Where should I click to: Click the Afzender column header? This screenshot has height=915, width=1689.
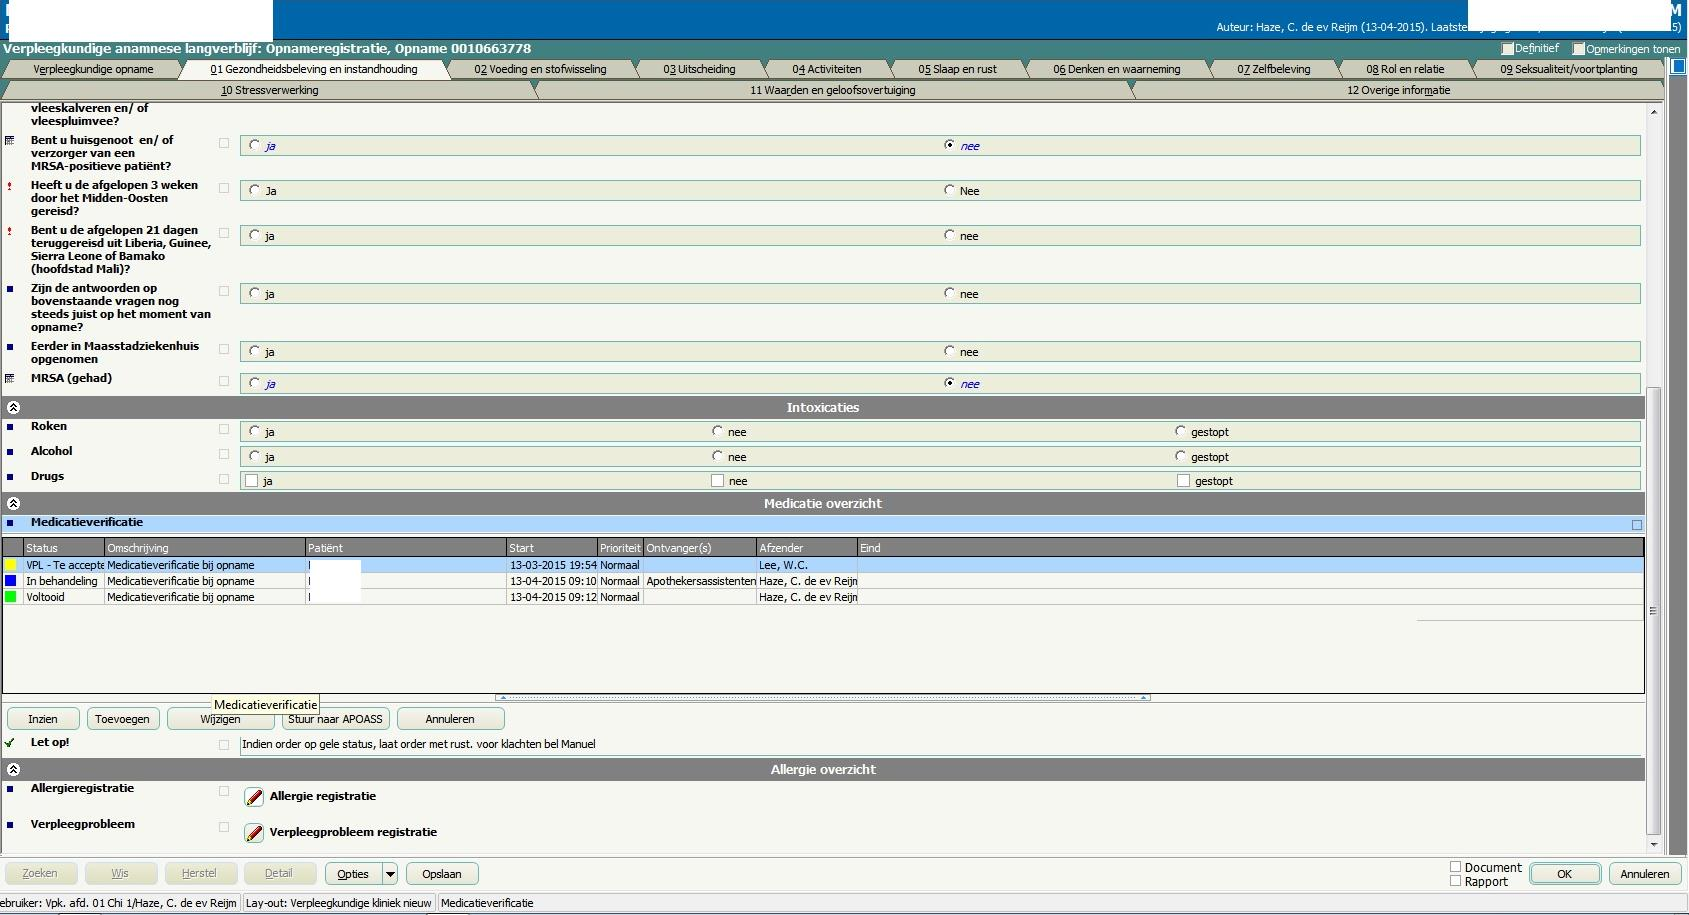(807, 548)
